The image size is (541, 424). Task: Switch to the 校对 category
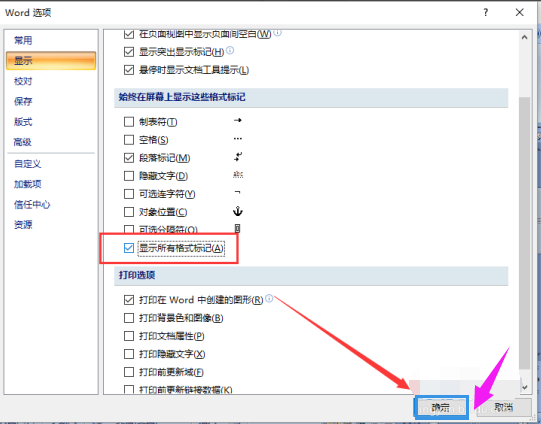click(23, 81)
